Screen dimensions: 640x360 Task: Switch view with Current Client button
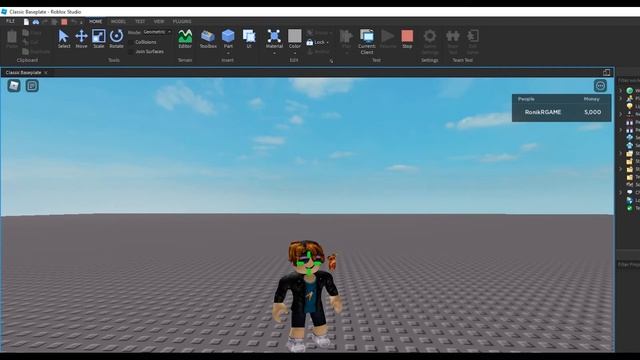(x=367, y=41)
